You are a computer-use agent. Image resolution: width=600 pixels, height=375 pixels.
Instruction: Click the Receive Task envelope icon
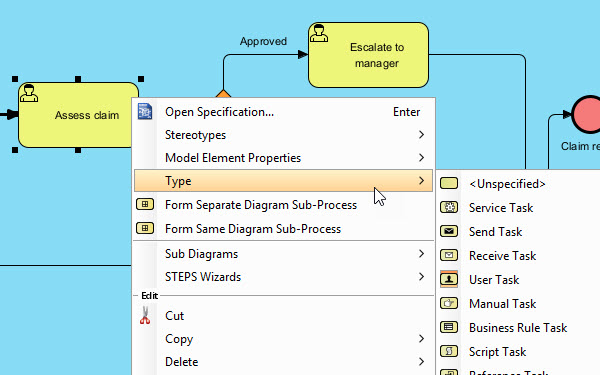click(x=449, y=255)
